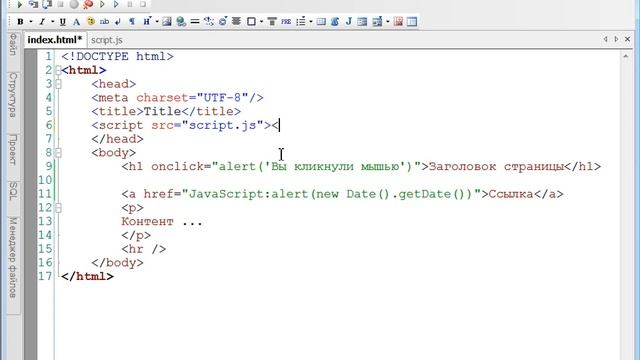Image resolution: width=640 pixels, height=360 pixels.
Task: Close the current editor tab with X
Action: point(627,39)
